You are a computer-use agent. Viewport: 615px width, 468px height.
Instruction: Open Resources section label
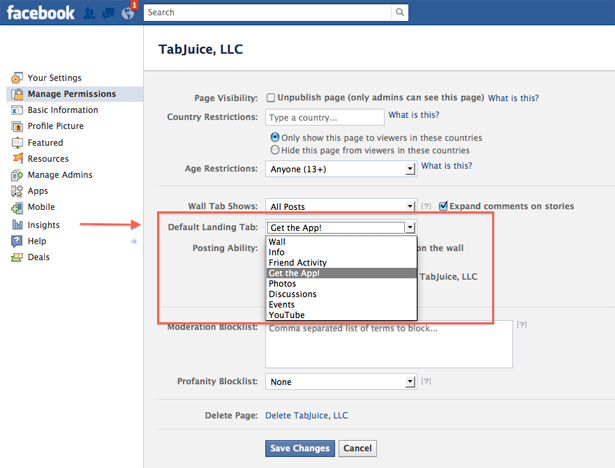click(48, 158)
